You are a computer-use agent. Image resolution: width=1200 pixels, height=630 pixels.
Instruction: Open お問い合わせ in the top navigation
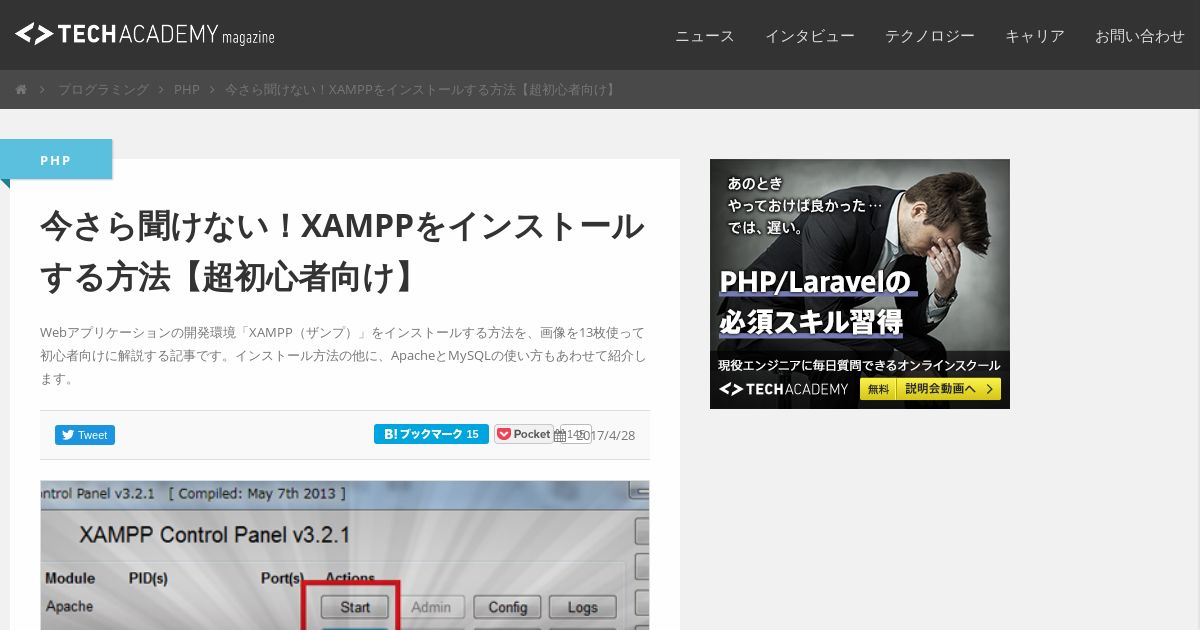coord(1140,36)
